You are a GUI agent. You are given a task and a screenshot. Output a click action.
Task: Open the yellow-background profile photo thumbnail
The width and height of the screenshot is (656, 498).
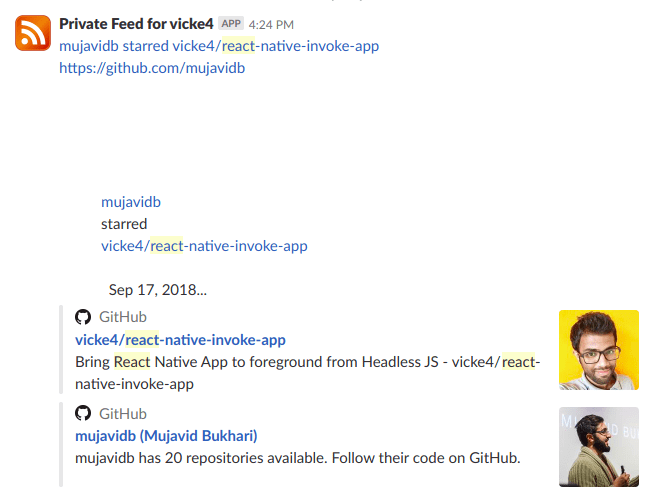click(599, 350)
